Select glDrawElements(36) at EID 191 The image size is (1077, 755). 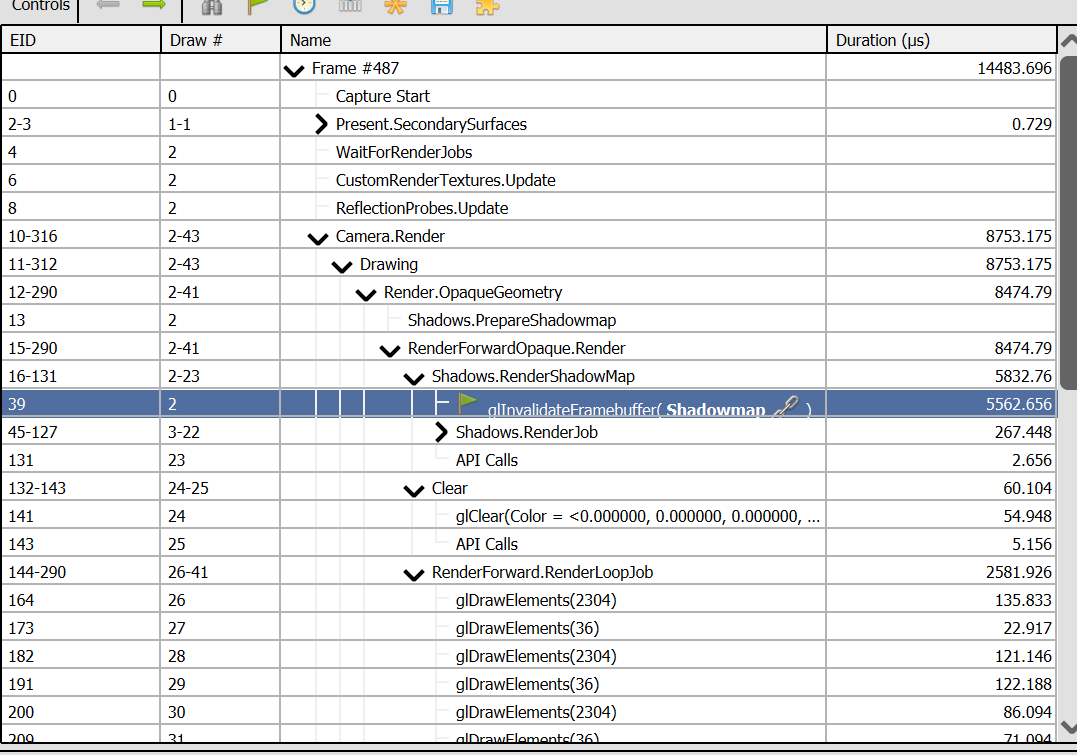pos(527,684)
